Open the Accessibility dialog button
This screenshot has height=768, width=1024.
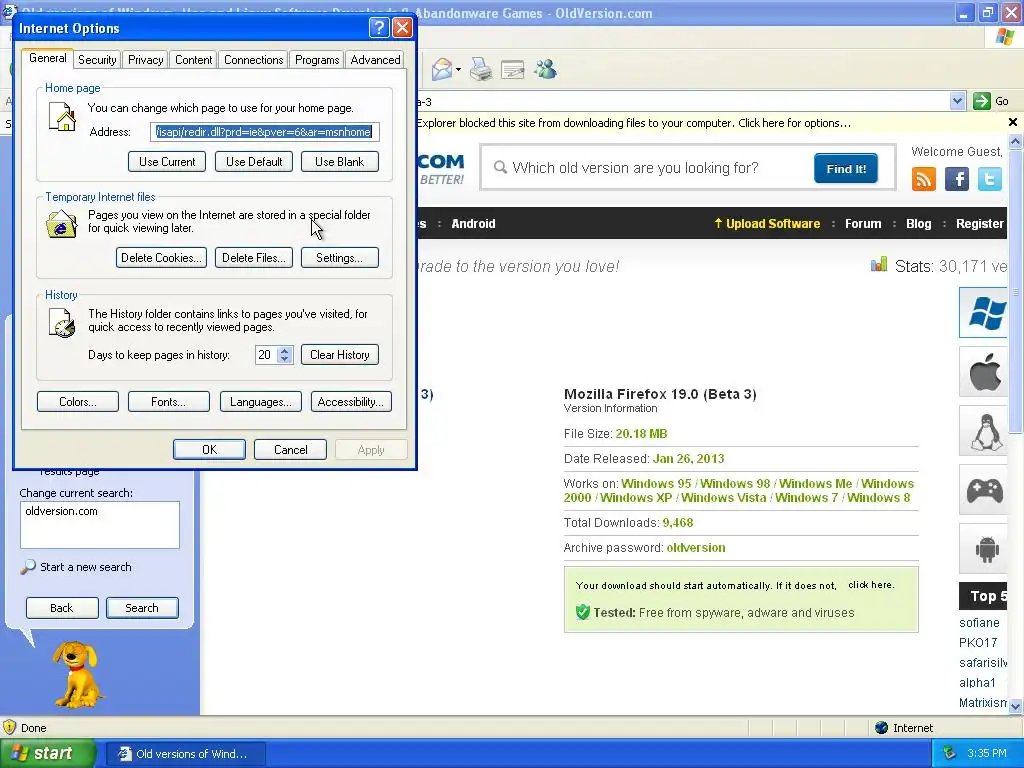point(351,402)
